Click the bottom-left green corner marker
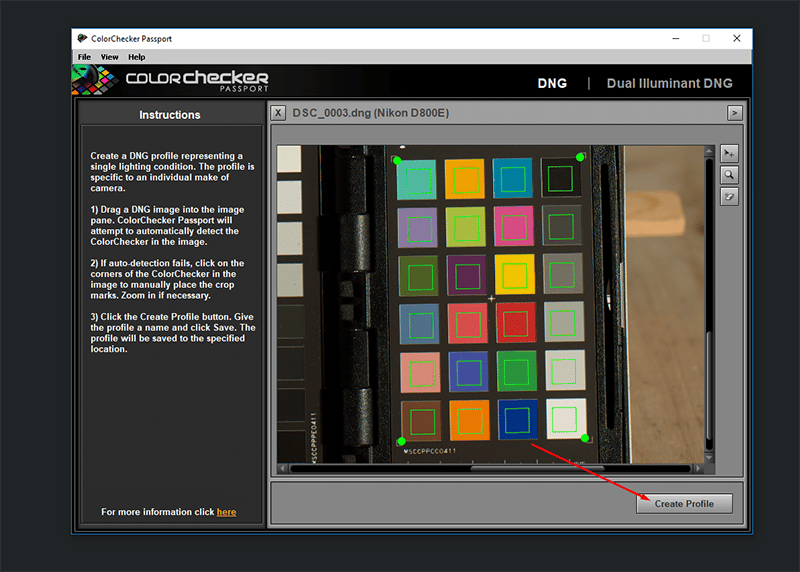Image resolution: width=800 pixels, height=572 pixels. click(x=402, y=441)
